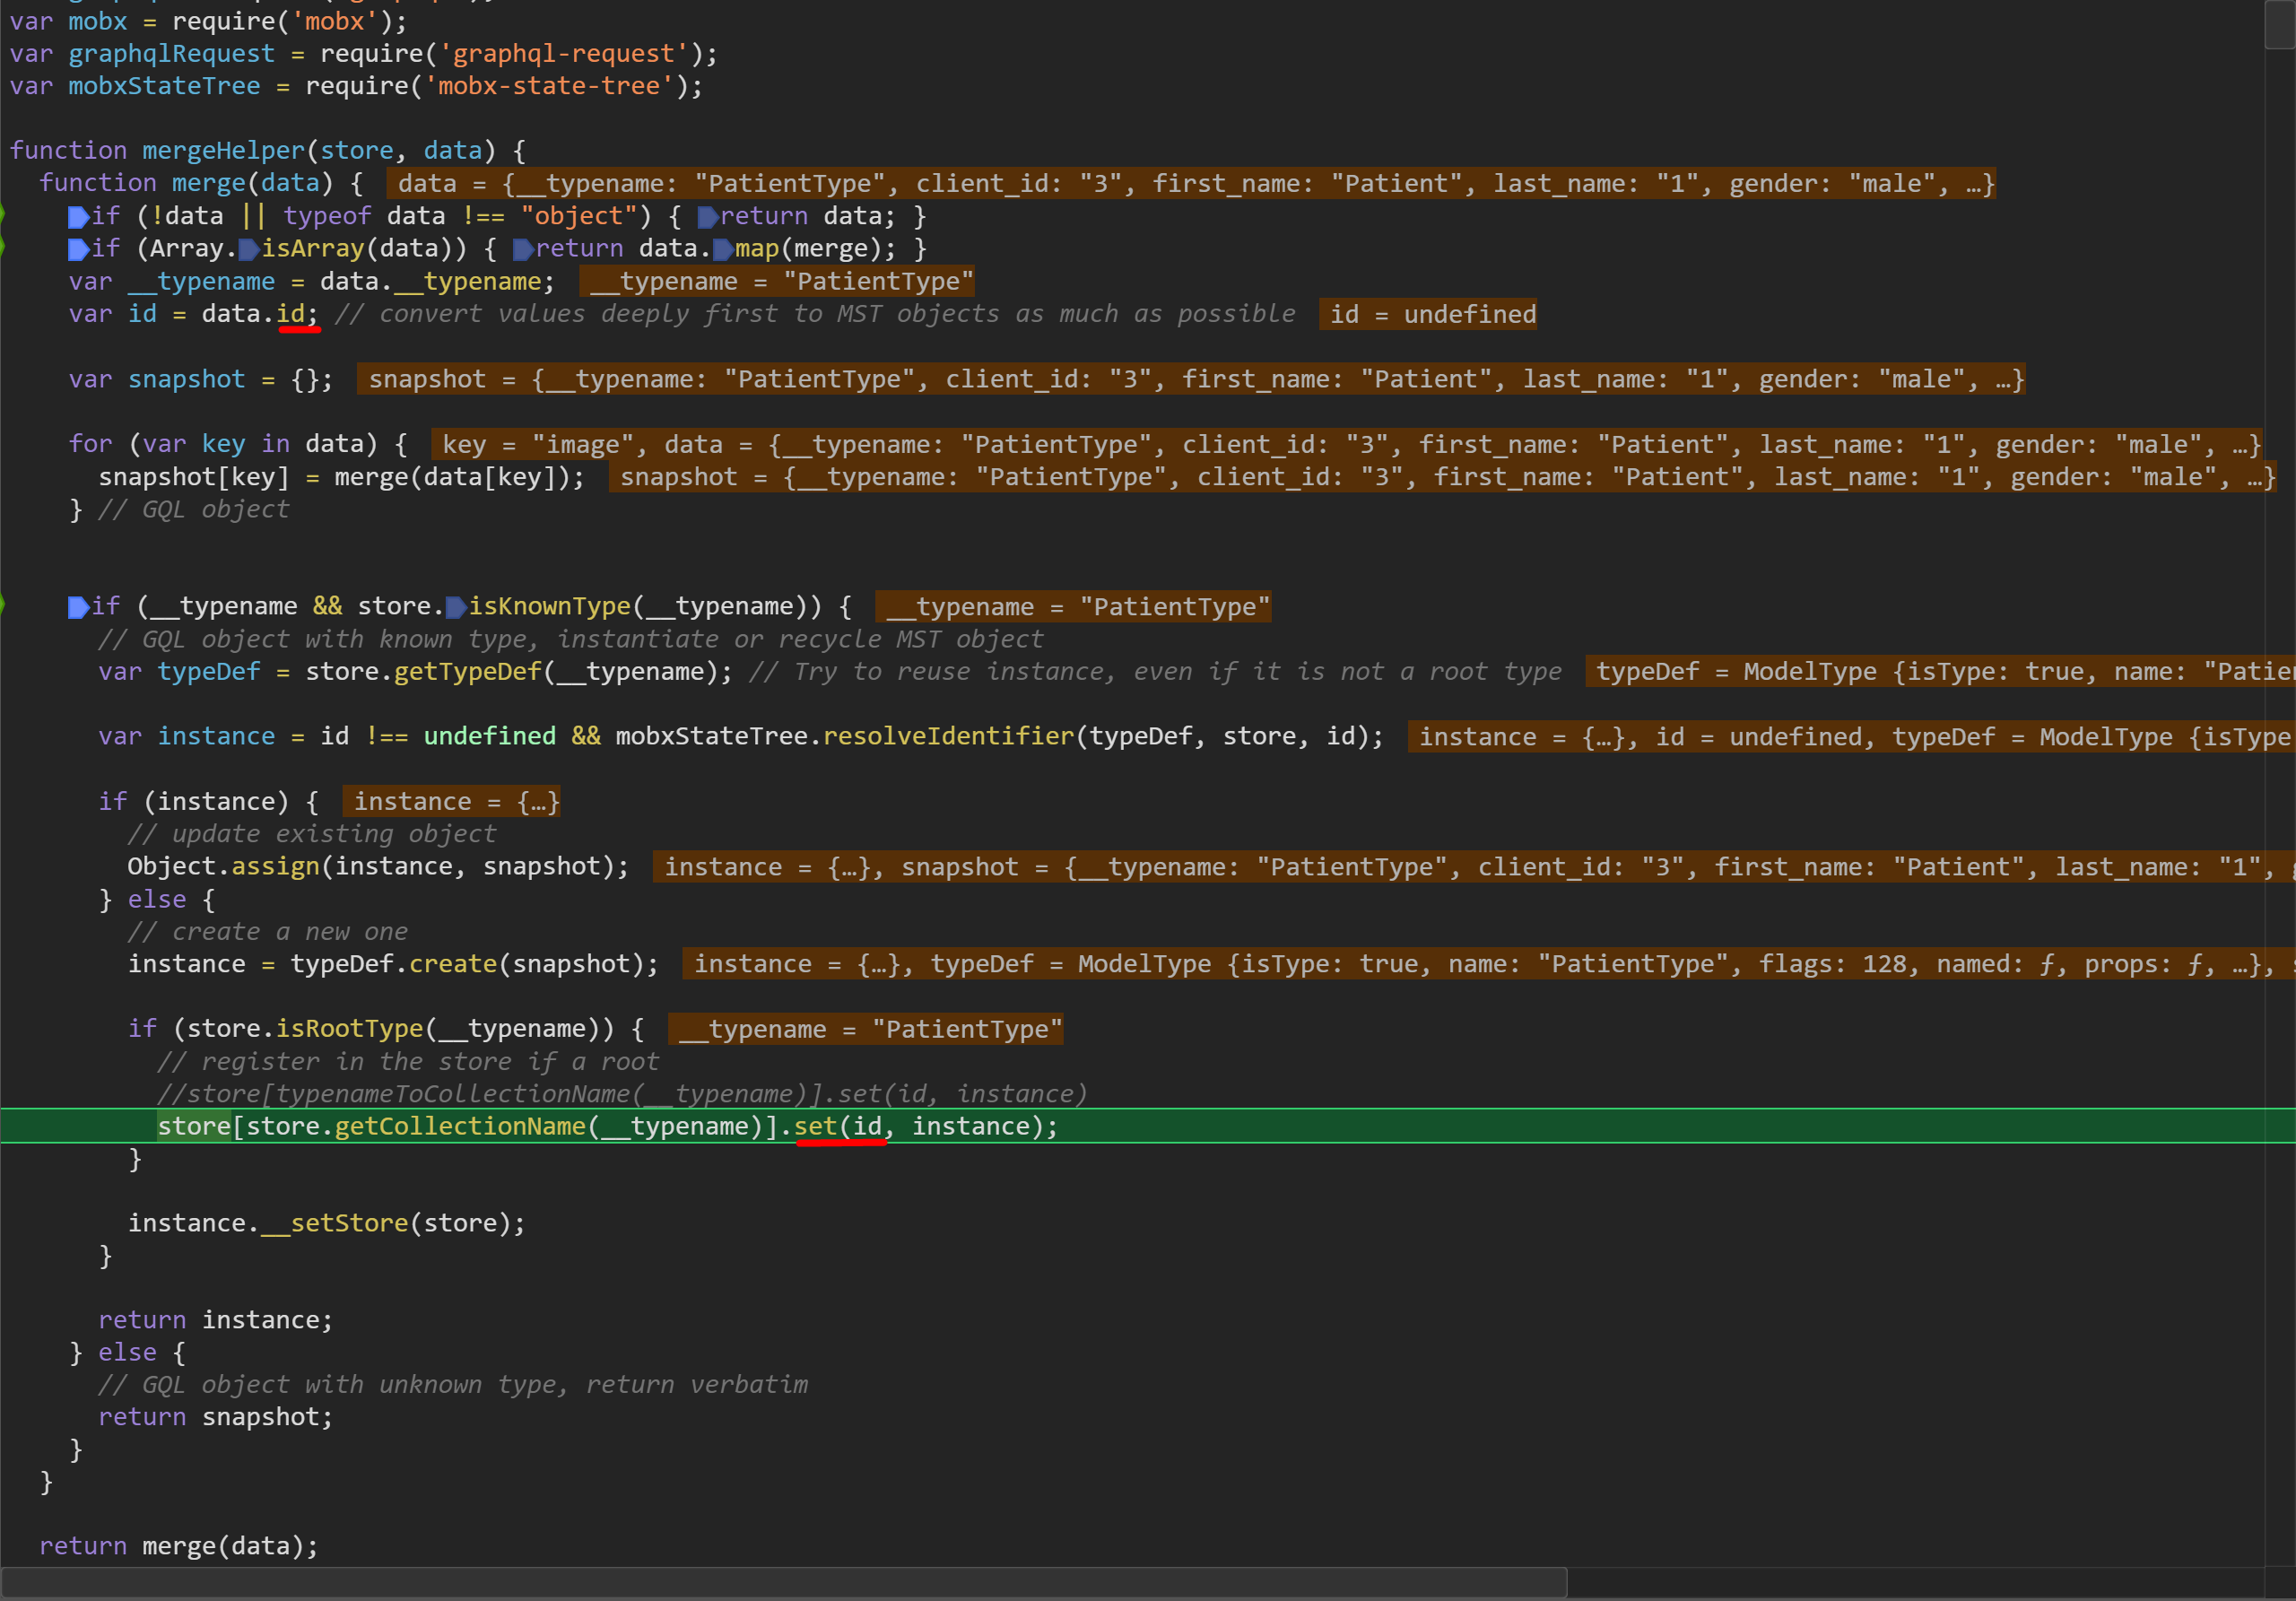Toggle the inline breakpoint before "if (__typename &&"

tap(78, 607)
